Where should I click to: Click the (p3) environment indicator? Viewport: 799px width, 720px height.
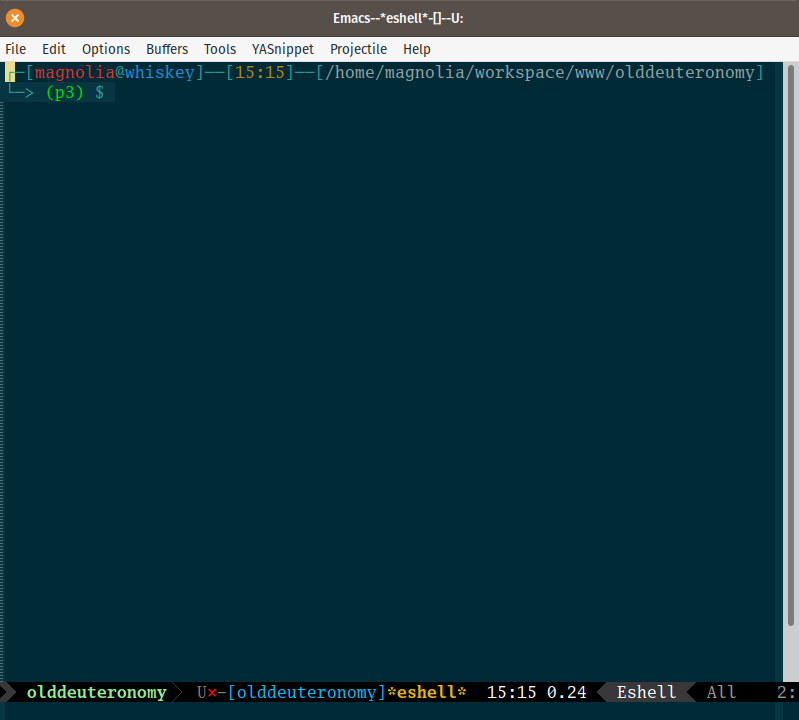coord(65,93)
